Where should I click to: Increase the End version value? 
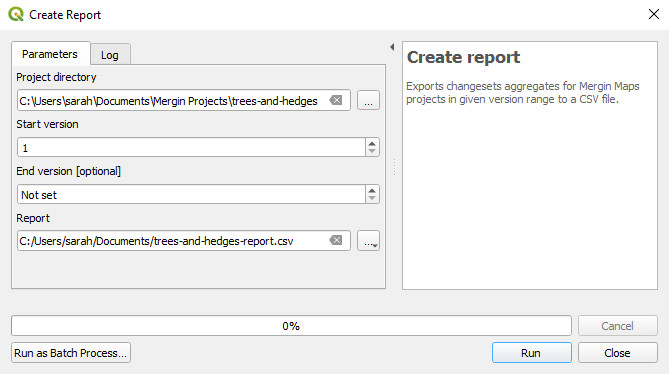[x=372, y=190]
